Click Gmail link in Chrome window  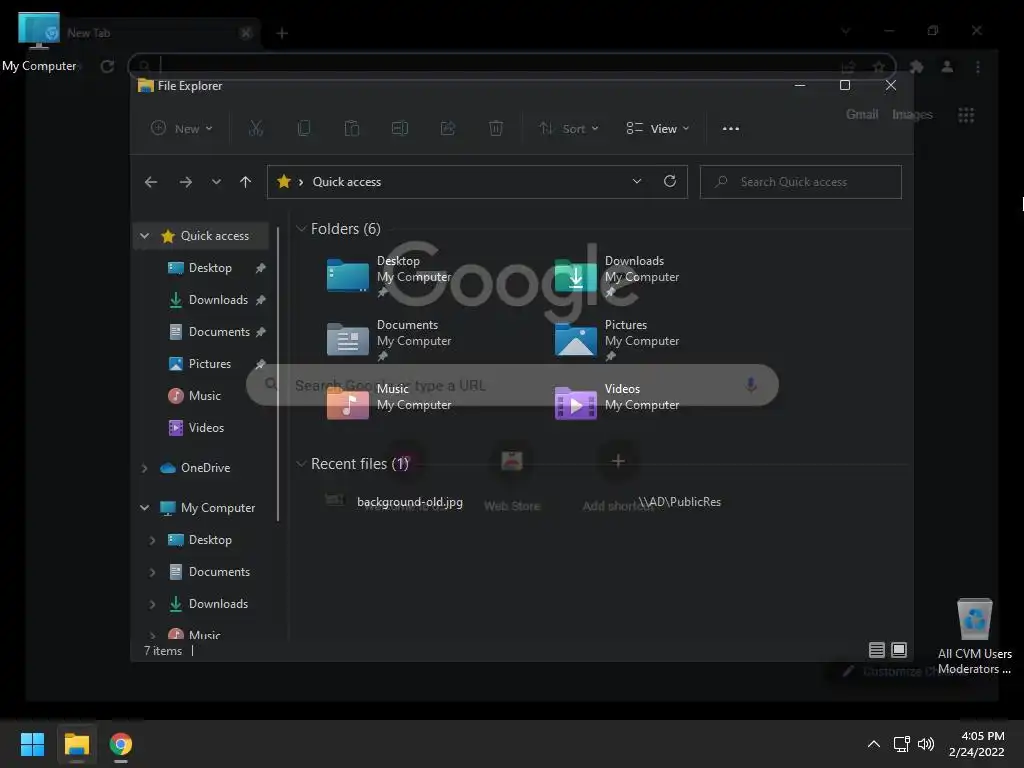point(862,114)
